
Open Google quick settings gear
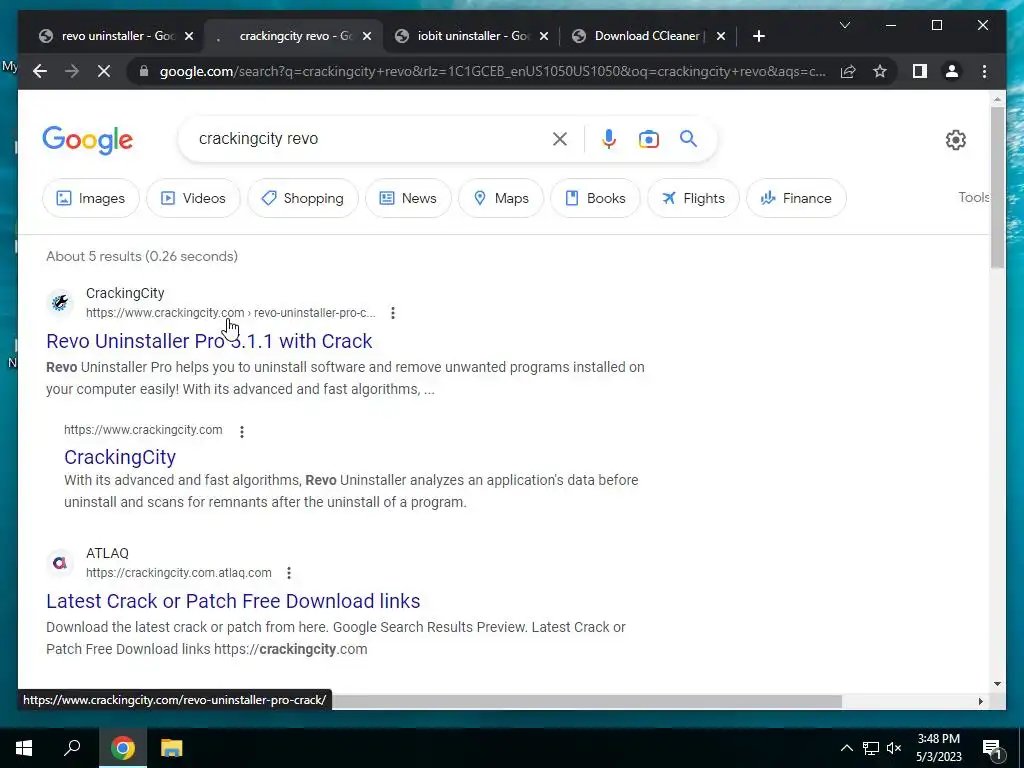click(x=955, y=140)
